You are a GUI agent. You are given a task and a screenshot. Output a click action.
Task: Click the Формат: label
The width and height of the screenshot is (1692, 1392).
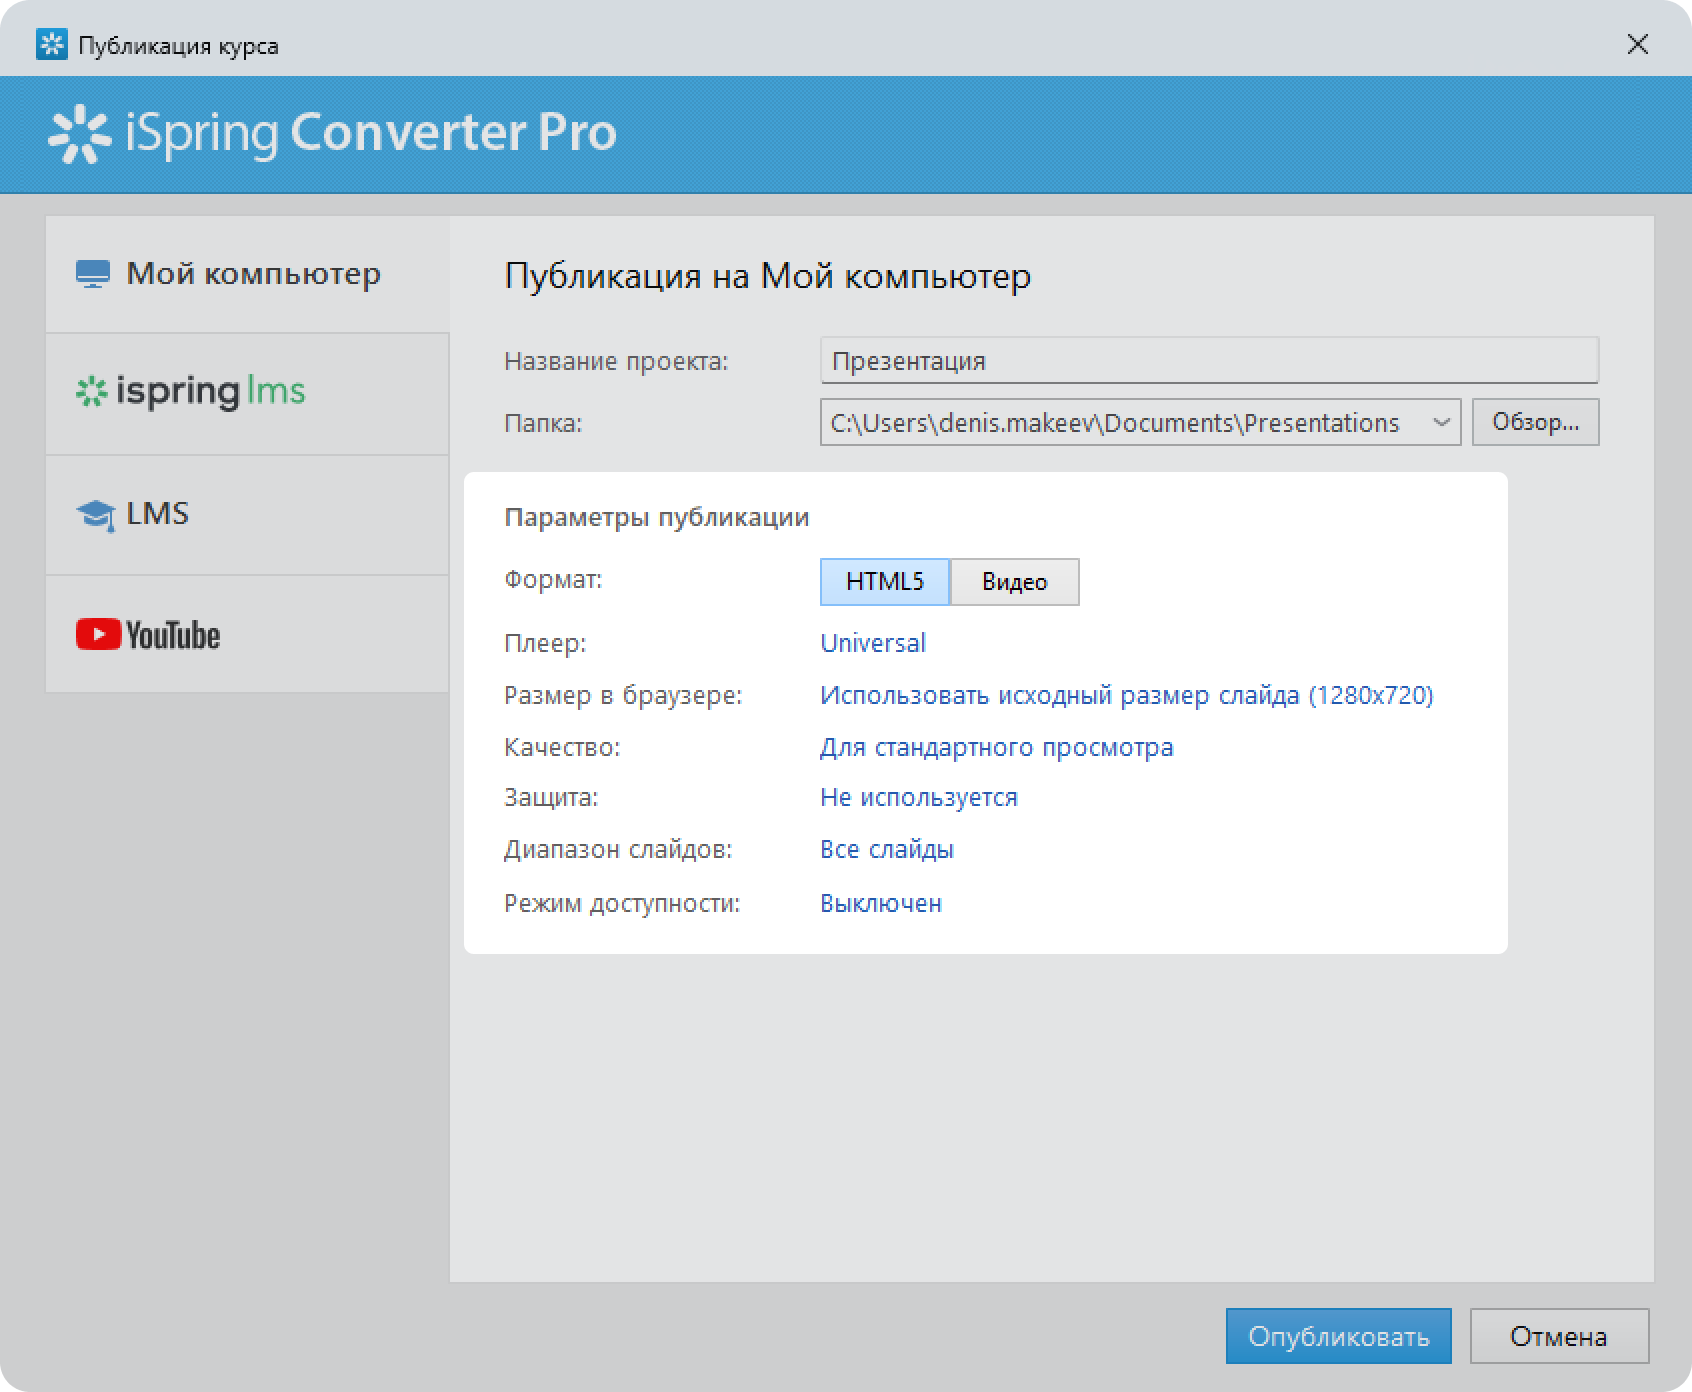click(553, 580)
